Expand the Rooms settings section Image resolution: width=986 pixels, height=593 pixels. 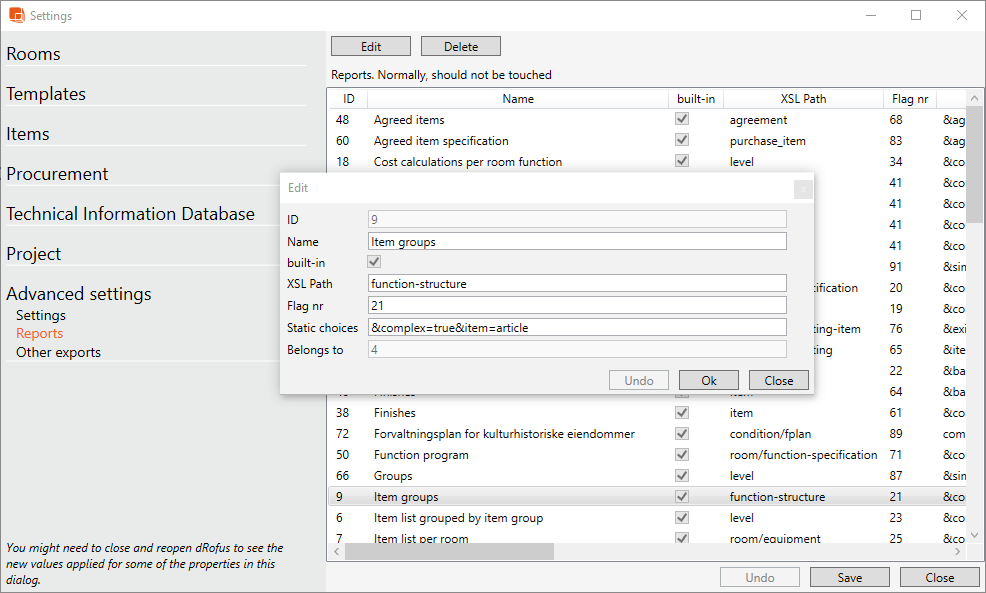pos(34,54)
